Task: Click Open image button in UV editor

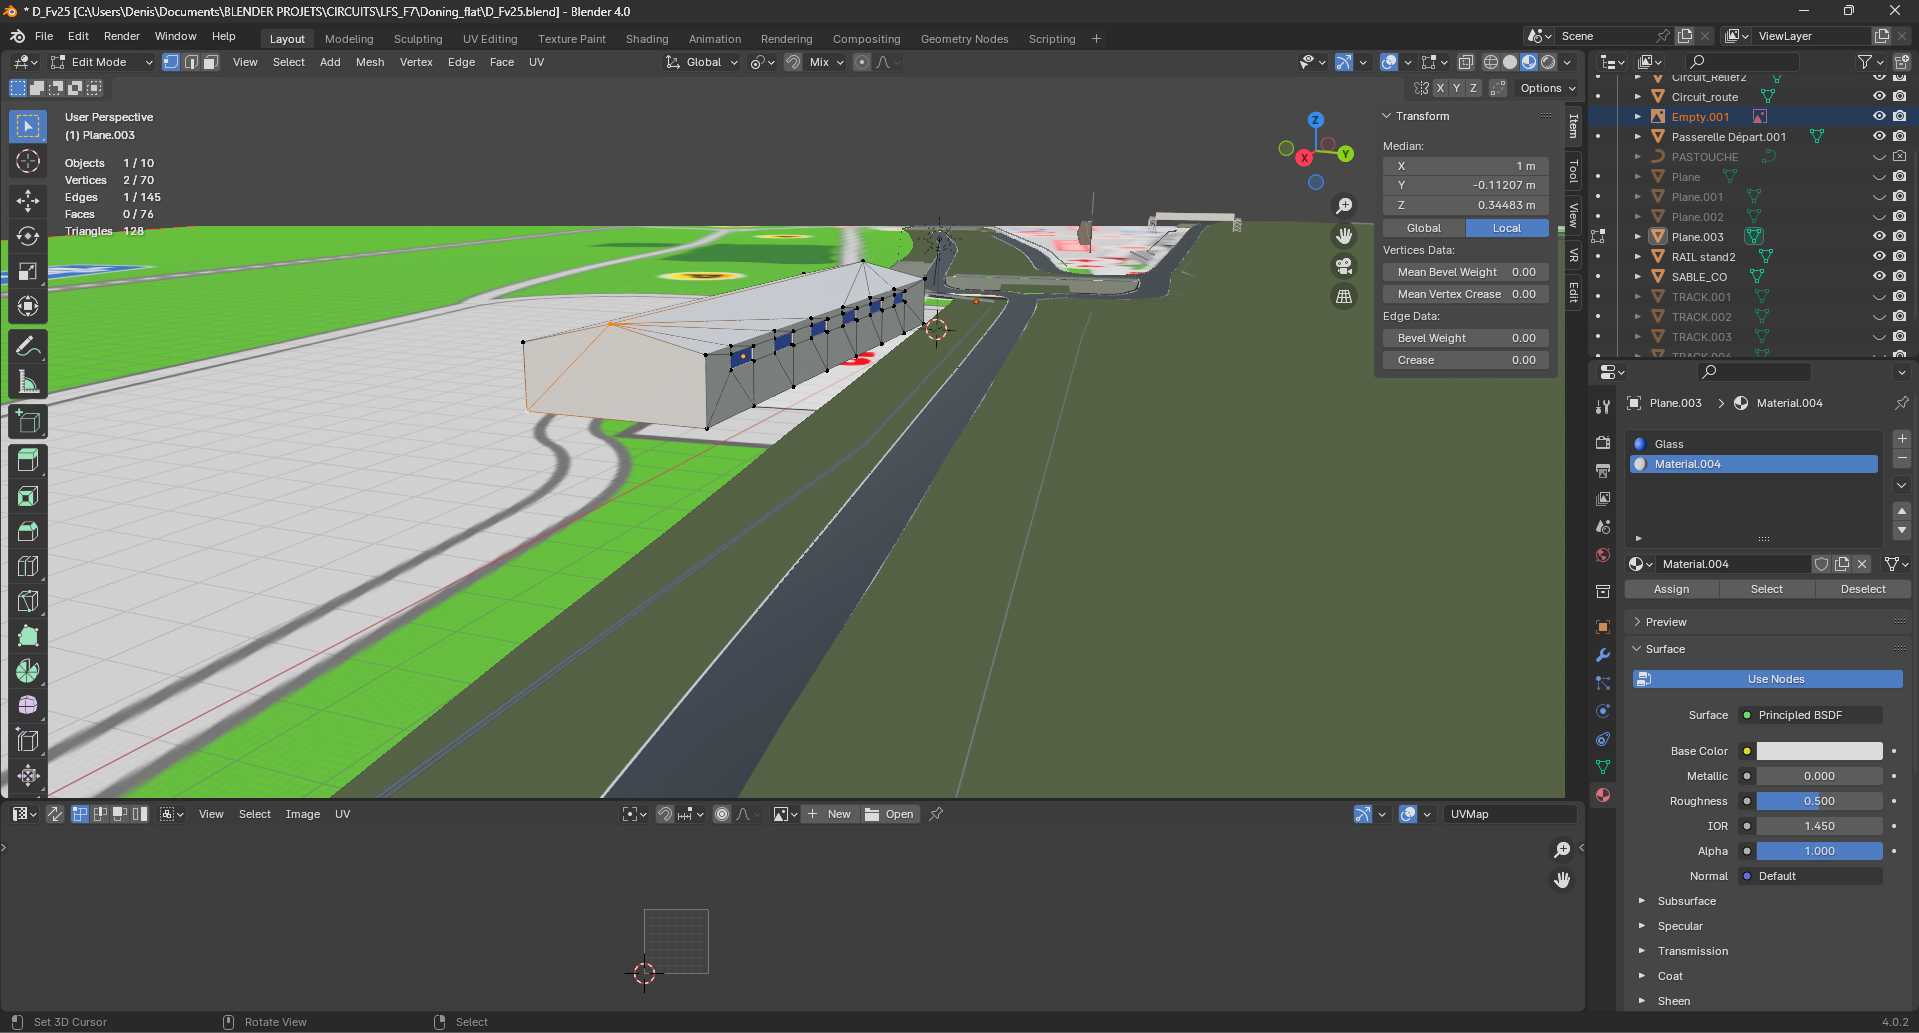Action: point(890,814)
